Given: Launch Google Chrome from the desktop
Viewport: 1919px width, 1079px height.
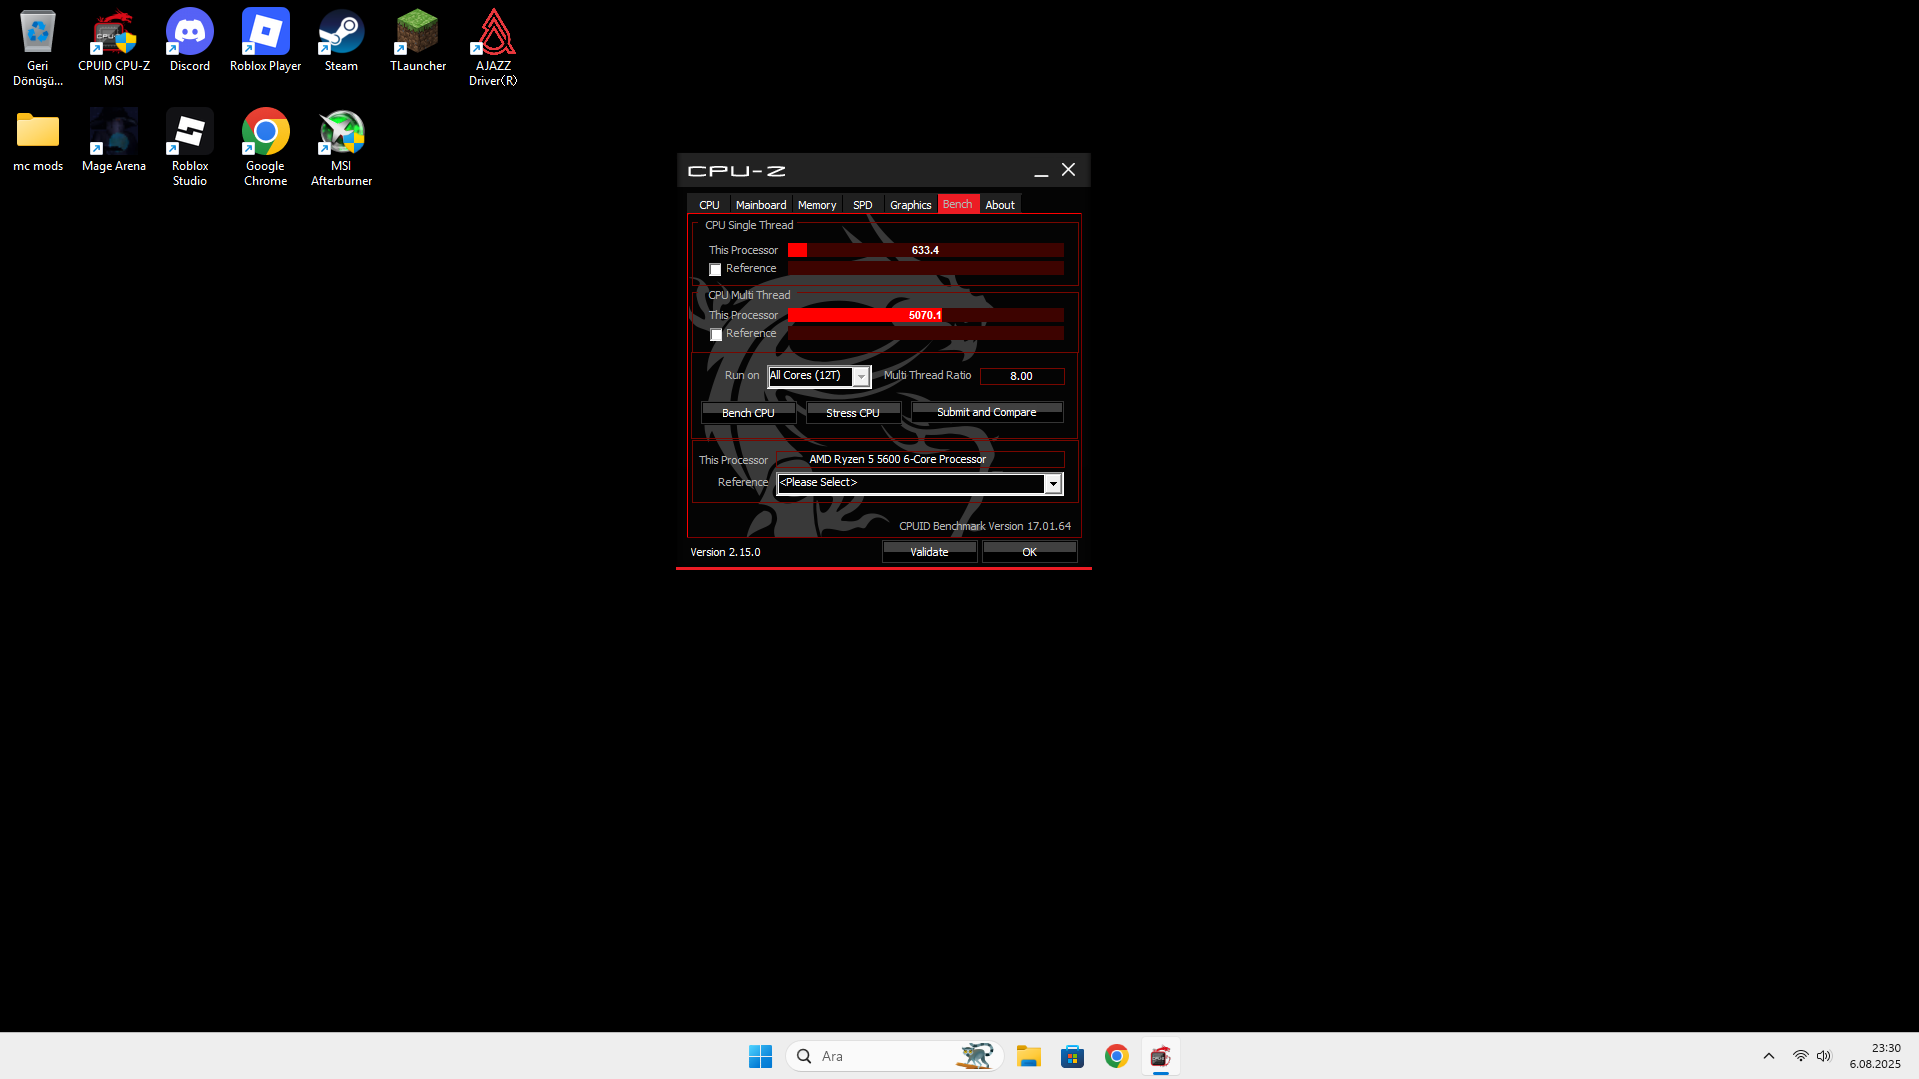Looking at the screenshot, I should pos(265,148).
